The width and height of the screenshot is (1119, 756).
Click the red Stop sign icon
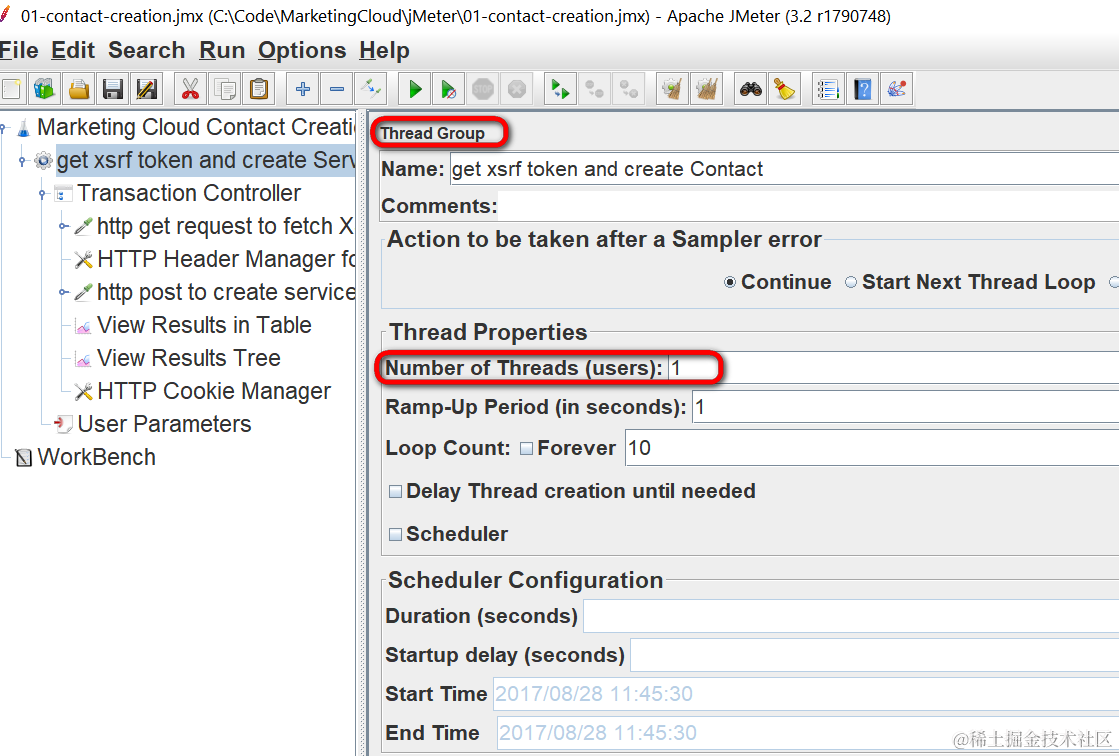coord(483,89)
